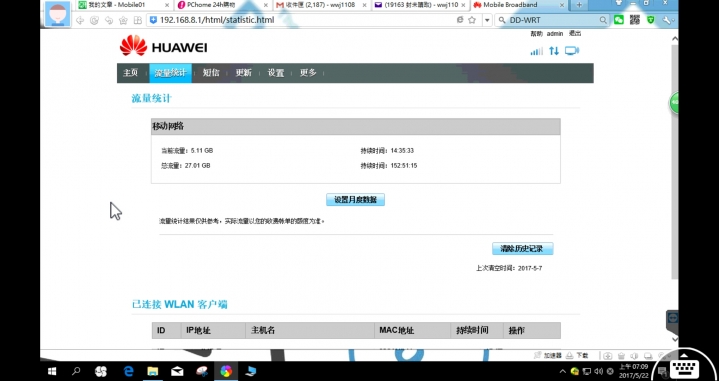
Task: Click the URL address field
Action: (303, 20)
